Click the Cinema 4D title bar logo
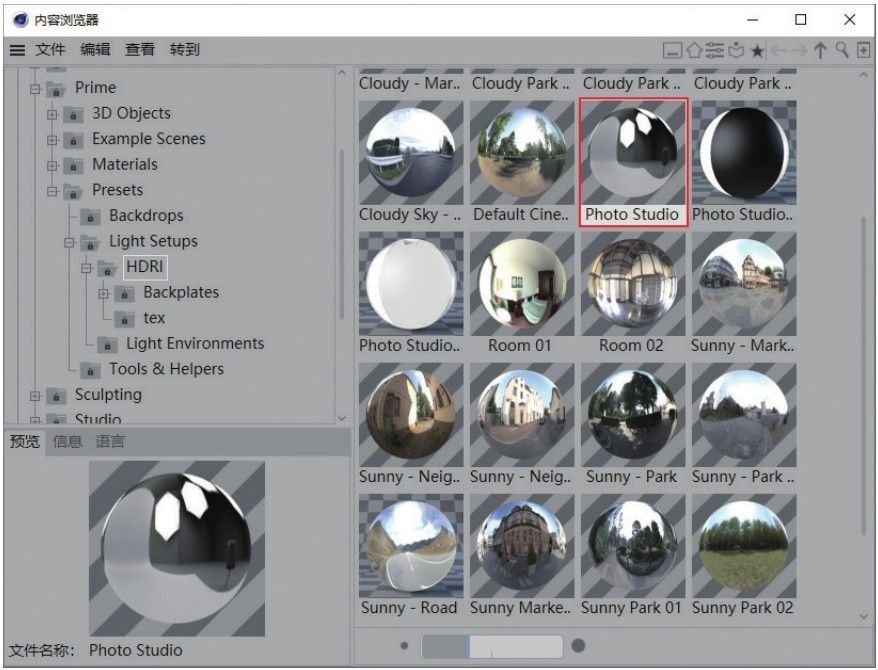Image resolution: width=878 pixels, height=670 pixels. click(x=21, y=20)
